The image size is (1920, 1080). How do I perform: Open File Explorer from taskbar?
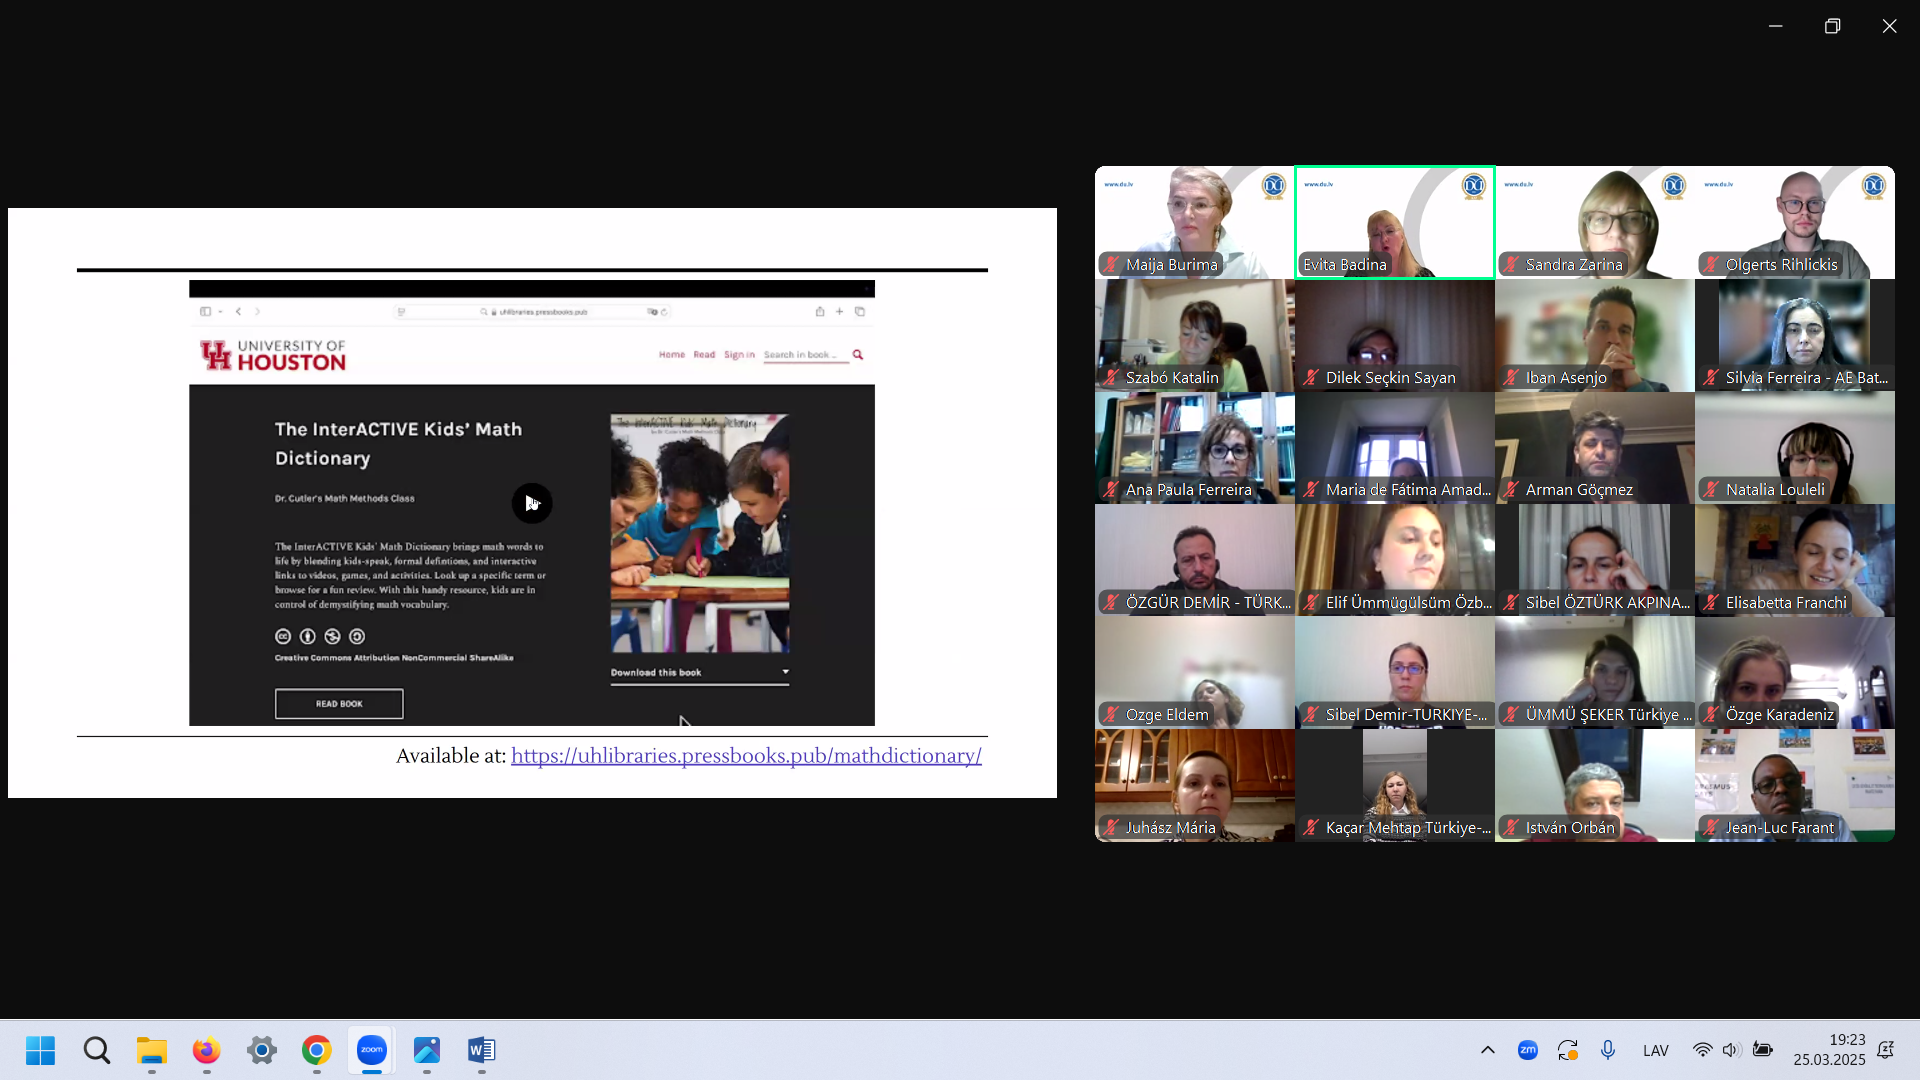152,1050
